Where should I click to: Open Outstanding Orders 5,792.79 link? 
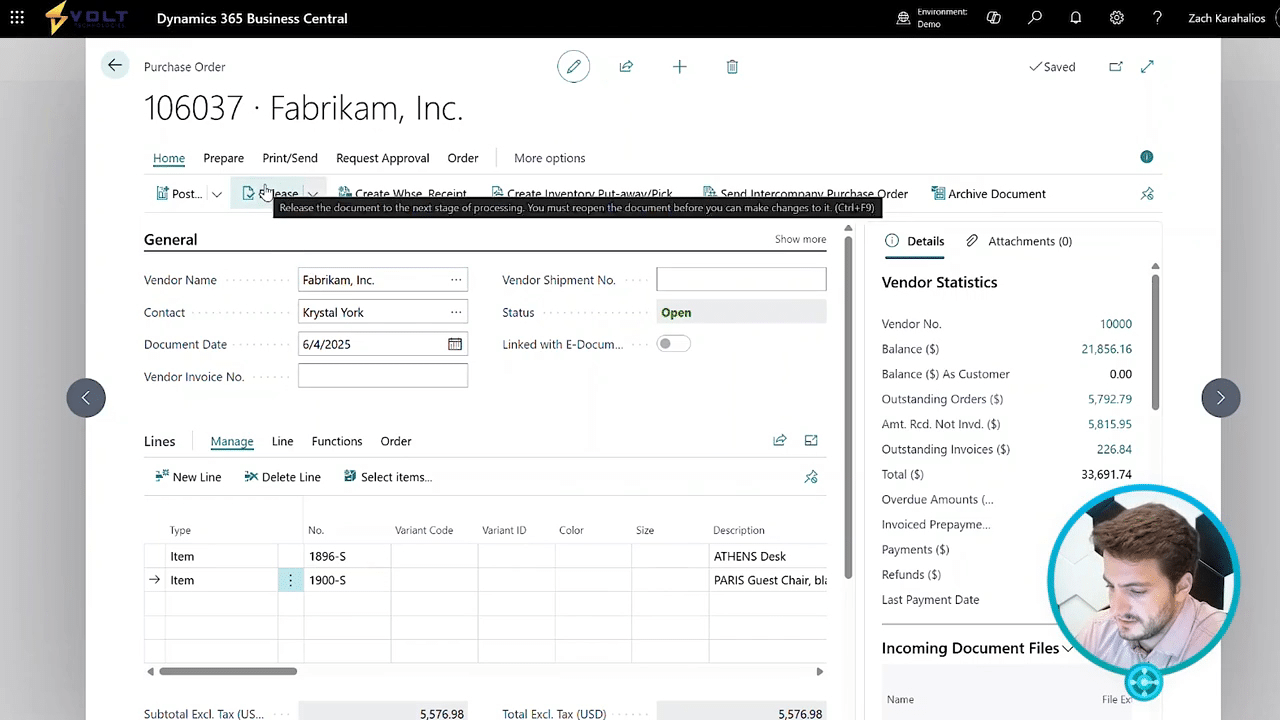coord(1110,399)
